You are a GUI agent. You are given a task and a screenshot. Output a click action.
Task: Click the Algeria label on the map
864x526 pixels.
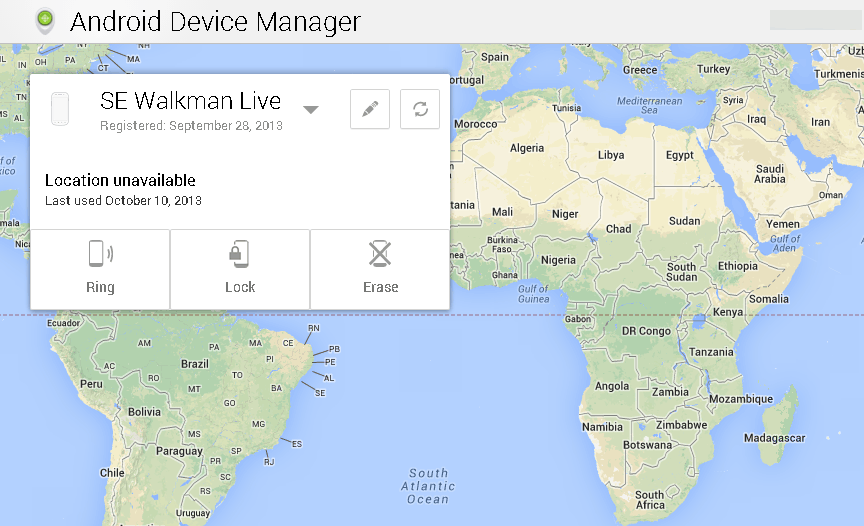click(x=527, y=148)
